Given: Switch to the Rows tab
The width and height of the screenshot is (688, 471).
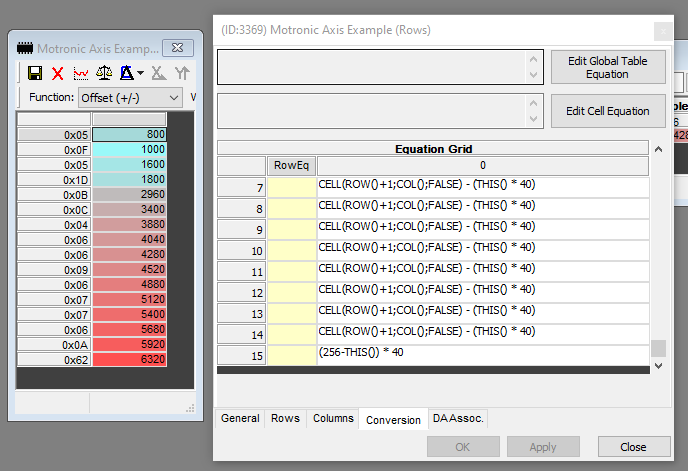Looking at the screenshot, I should coord(285,418).
